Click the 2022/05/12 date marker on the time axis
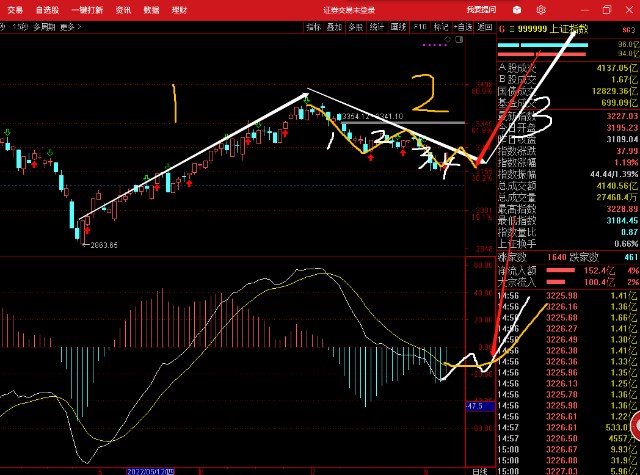The width and height of the screenshot is (640, 475). [x=150, y=472]
